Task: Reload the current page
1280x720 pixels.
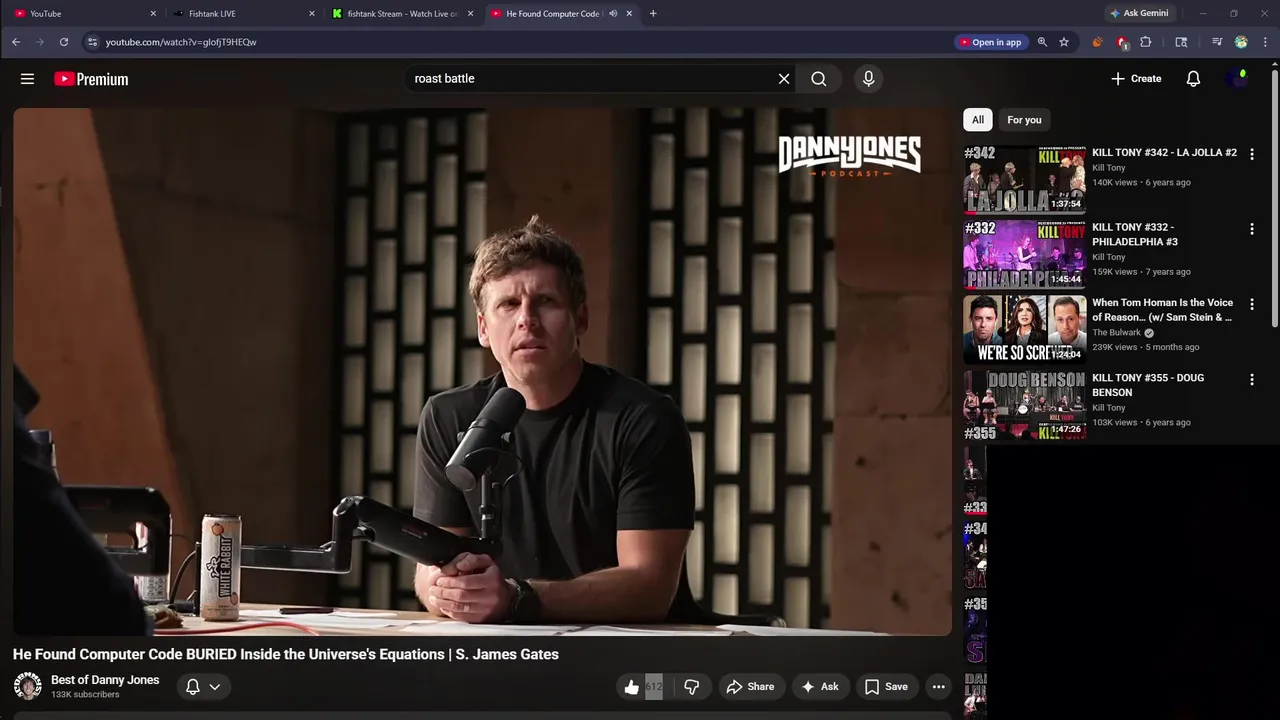Action: (64, 42)
